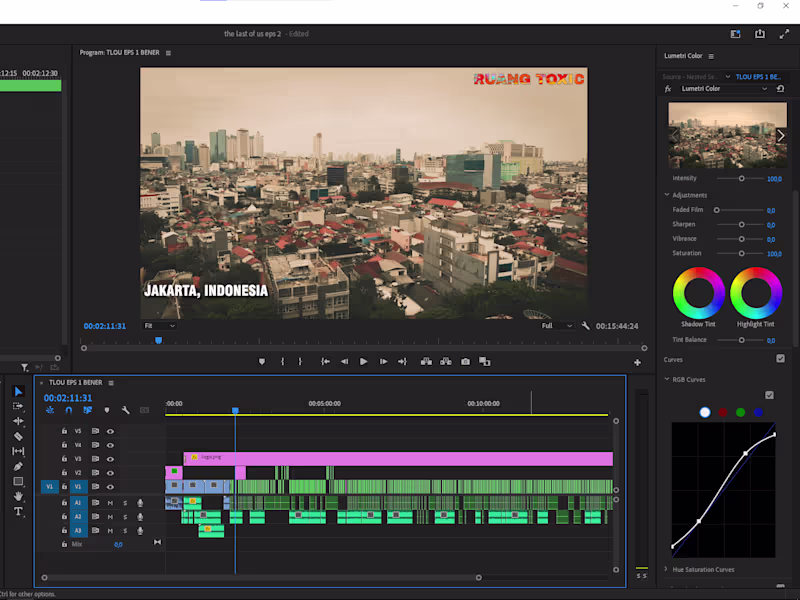Add a marker in the Program monitor
Viewport: 800px width, 600px height.
coord(262,361)
